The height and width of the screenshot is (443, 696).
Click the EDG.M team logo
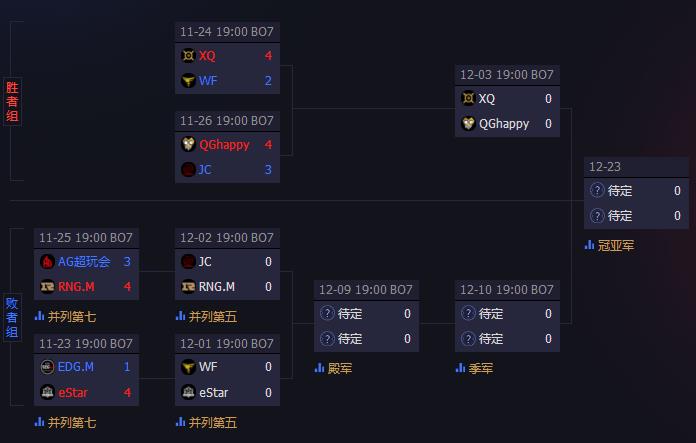(x=47, y=367)
